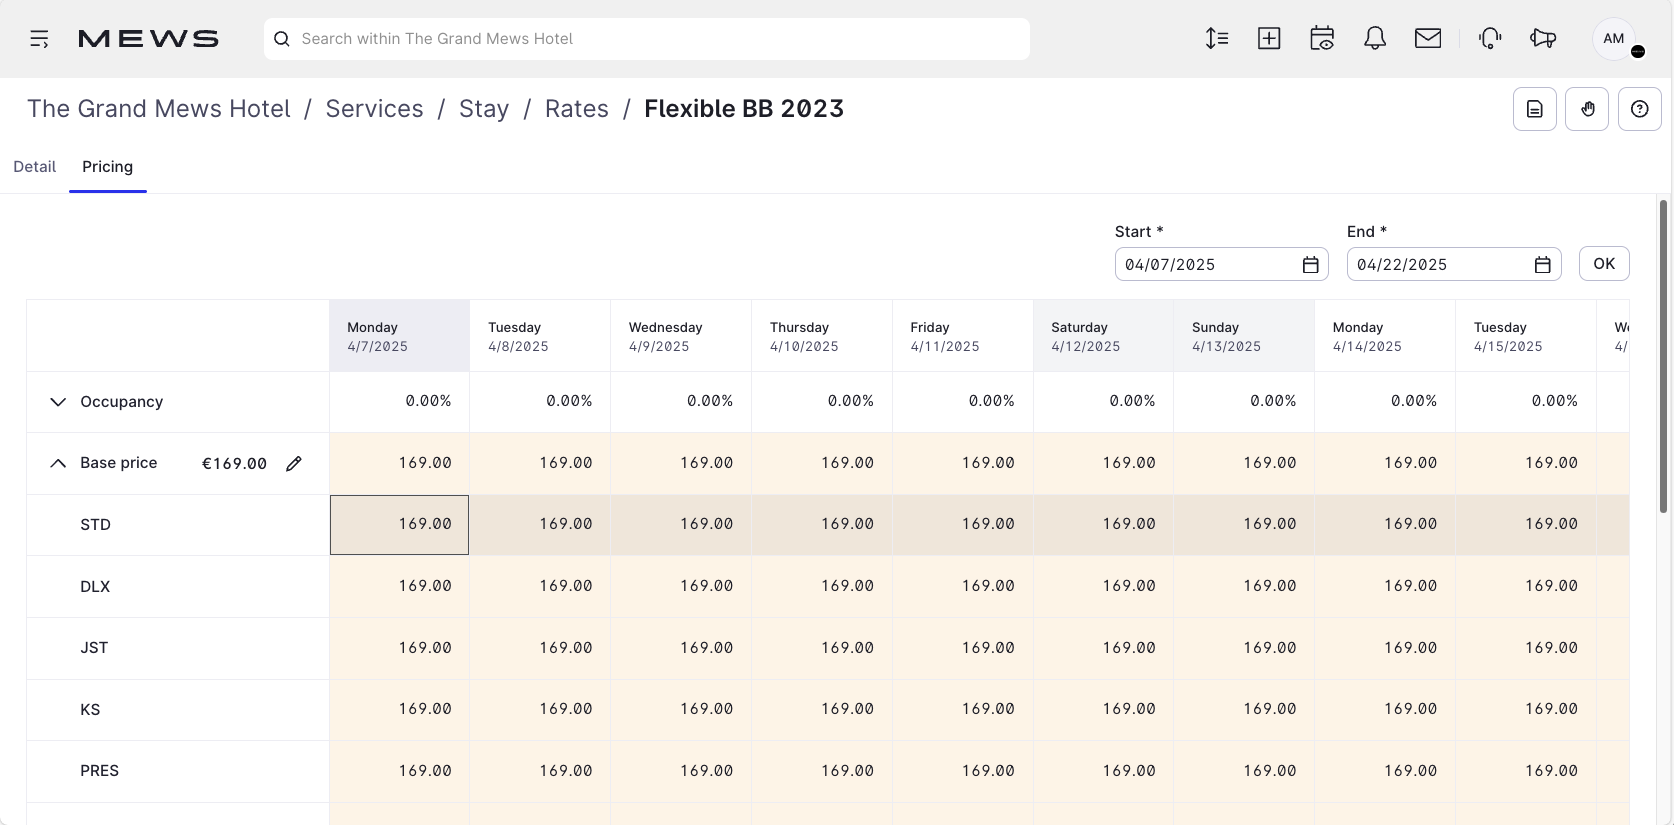Viewport: 1674px width, 825px height.
Task: Open the Start date calendar picker icon
Action: 1310,264
